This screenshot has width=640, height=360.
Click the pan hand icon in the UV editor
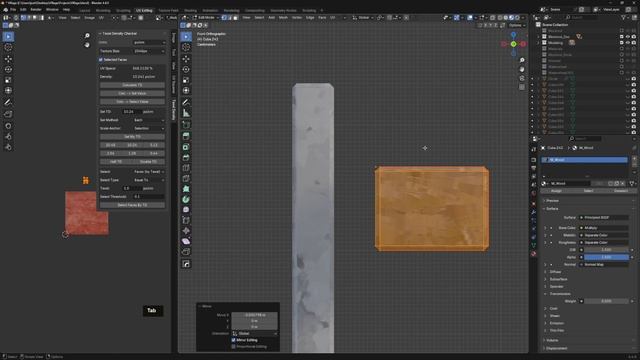[x=87, y=45]
